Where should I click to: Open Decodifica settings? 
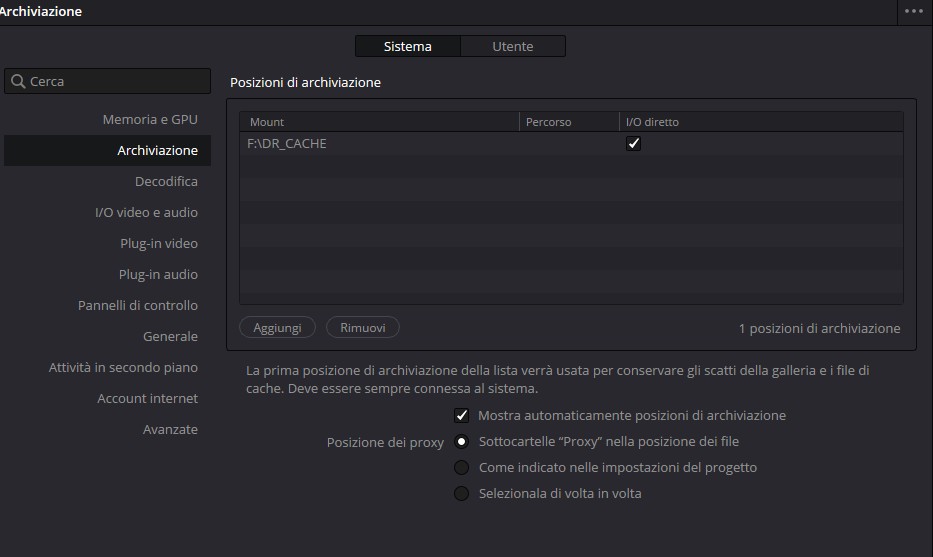166,182
